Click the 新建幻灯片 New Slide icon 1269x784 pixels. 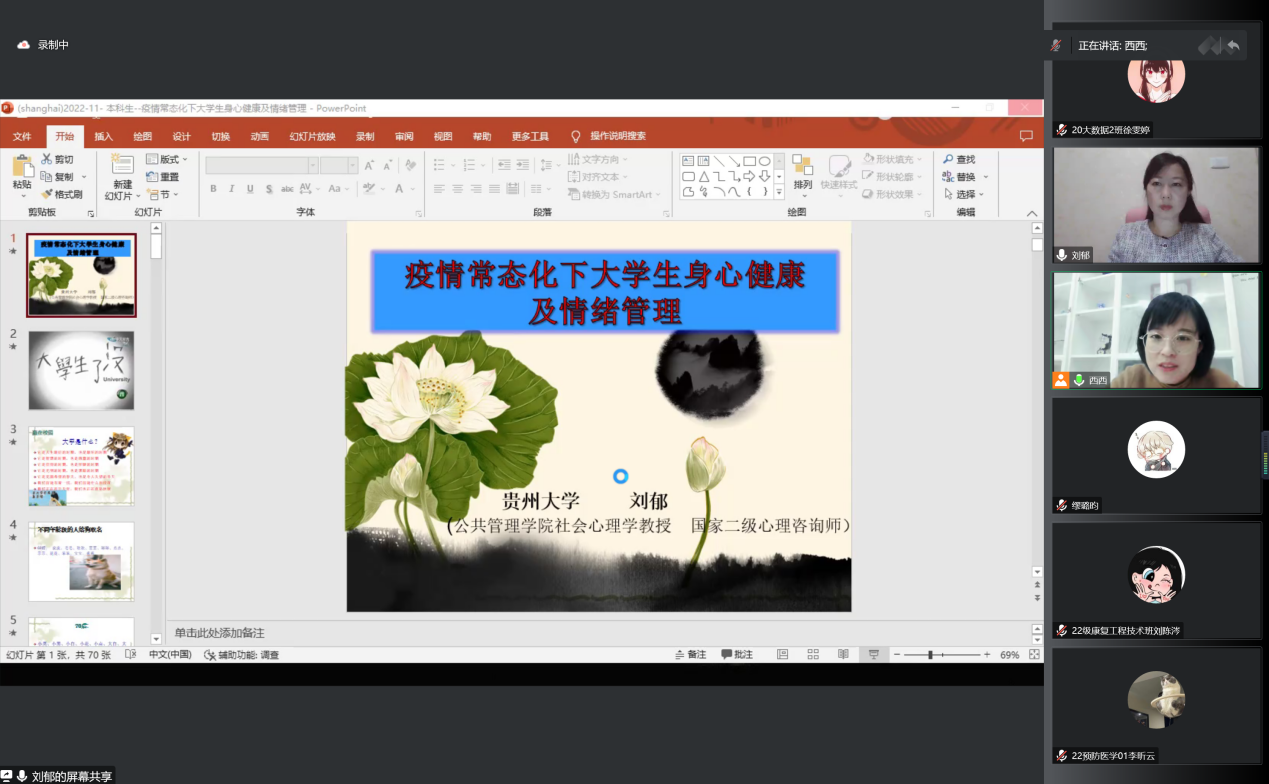pyautogui.click(x=122, y=166)
